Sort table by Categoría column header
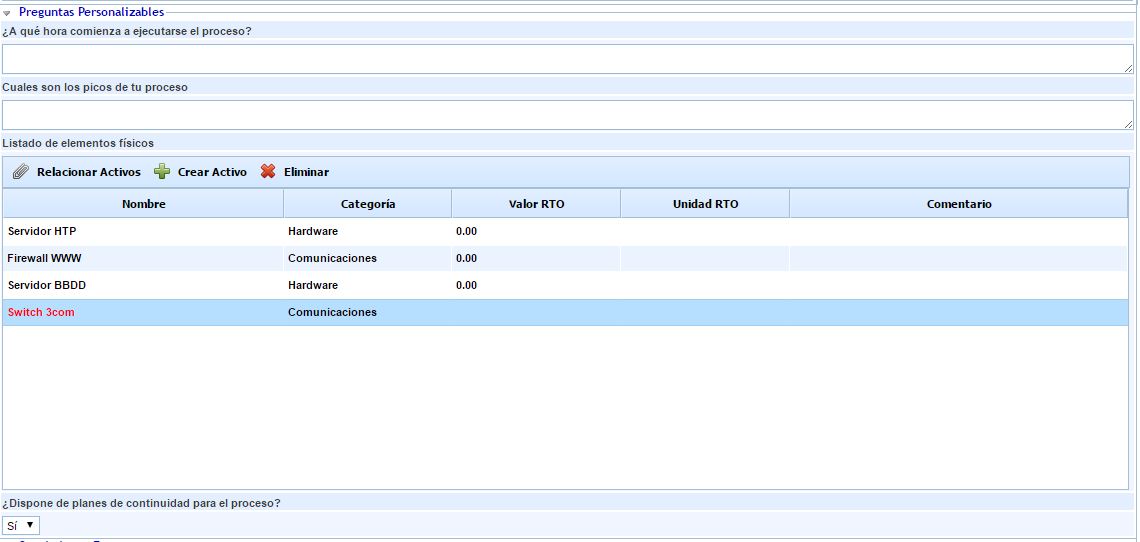Viewport: 1140px width, 542px height. (x=367, y=204)
